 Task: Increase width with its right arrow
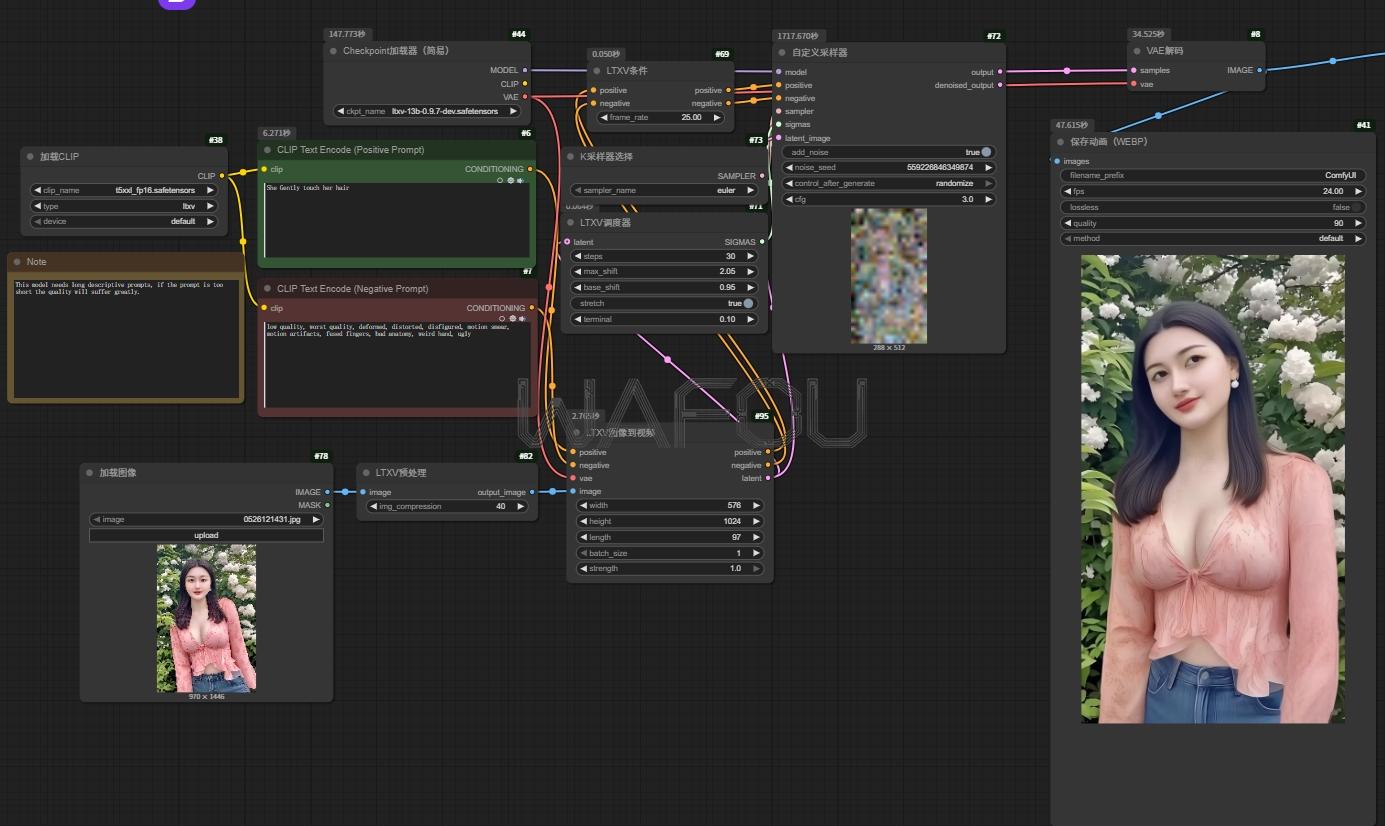click(x=756, y=506)
